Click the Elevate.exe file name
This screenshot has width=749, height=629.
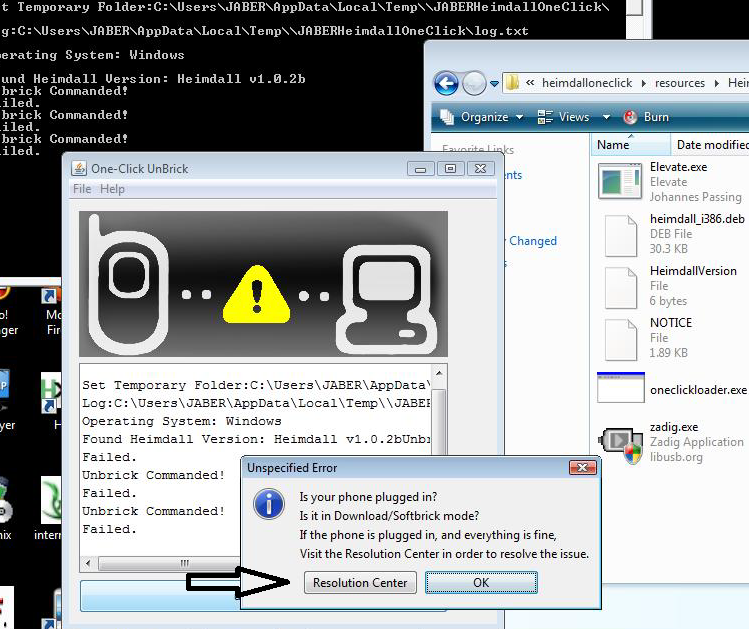point(678,167)
